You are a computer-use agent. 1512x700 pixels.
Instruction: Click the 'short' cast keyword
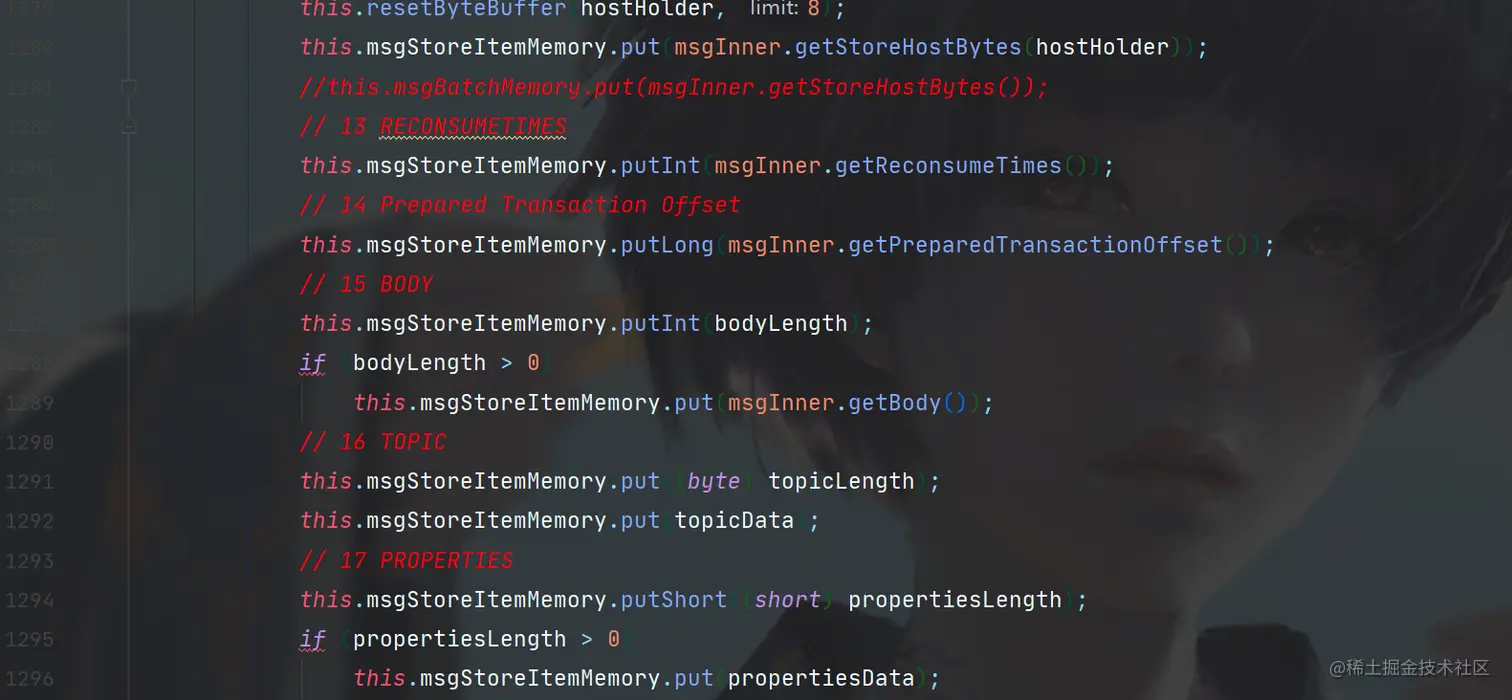pos(788,600)
